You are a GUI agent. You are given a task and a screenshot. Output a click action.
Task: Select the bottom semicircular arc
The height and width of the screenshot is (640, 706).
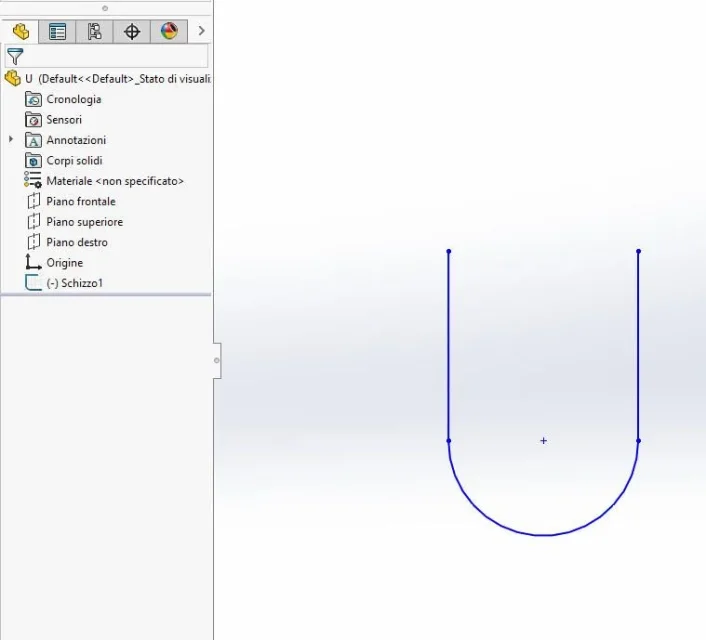(543, 535)
